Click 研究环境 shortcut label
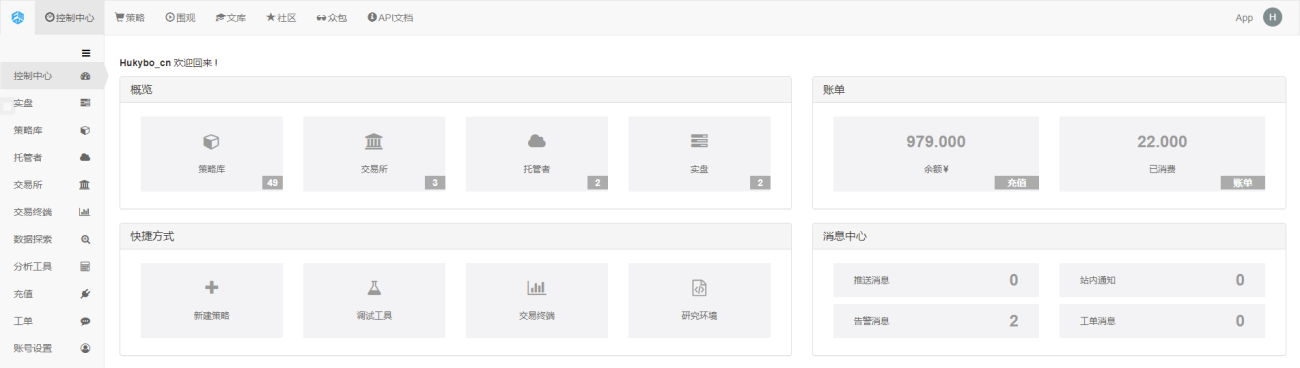Image resolution: width=1300 pixels, height=368 pixels. (699, 315)
